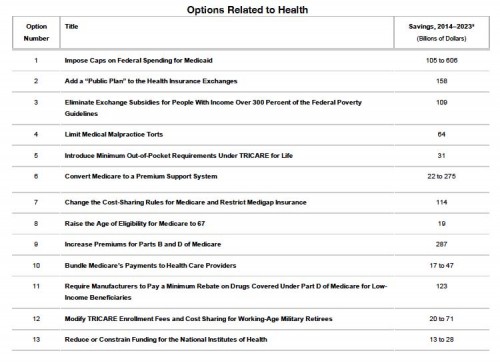The image size is (500, 363).
Task: Click the Title column header
Action: pos(71,26)
